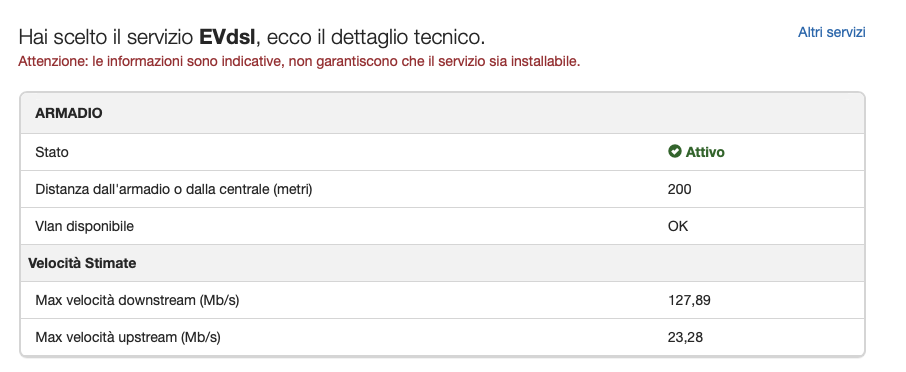The image size is (906, 372).
Task: Click the distance value 200
Action: pyautogui.click(x=680, y=189)
